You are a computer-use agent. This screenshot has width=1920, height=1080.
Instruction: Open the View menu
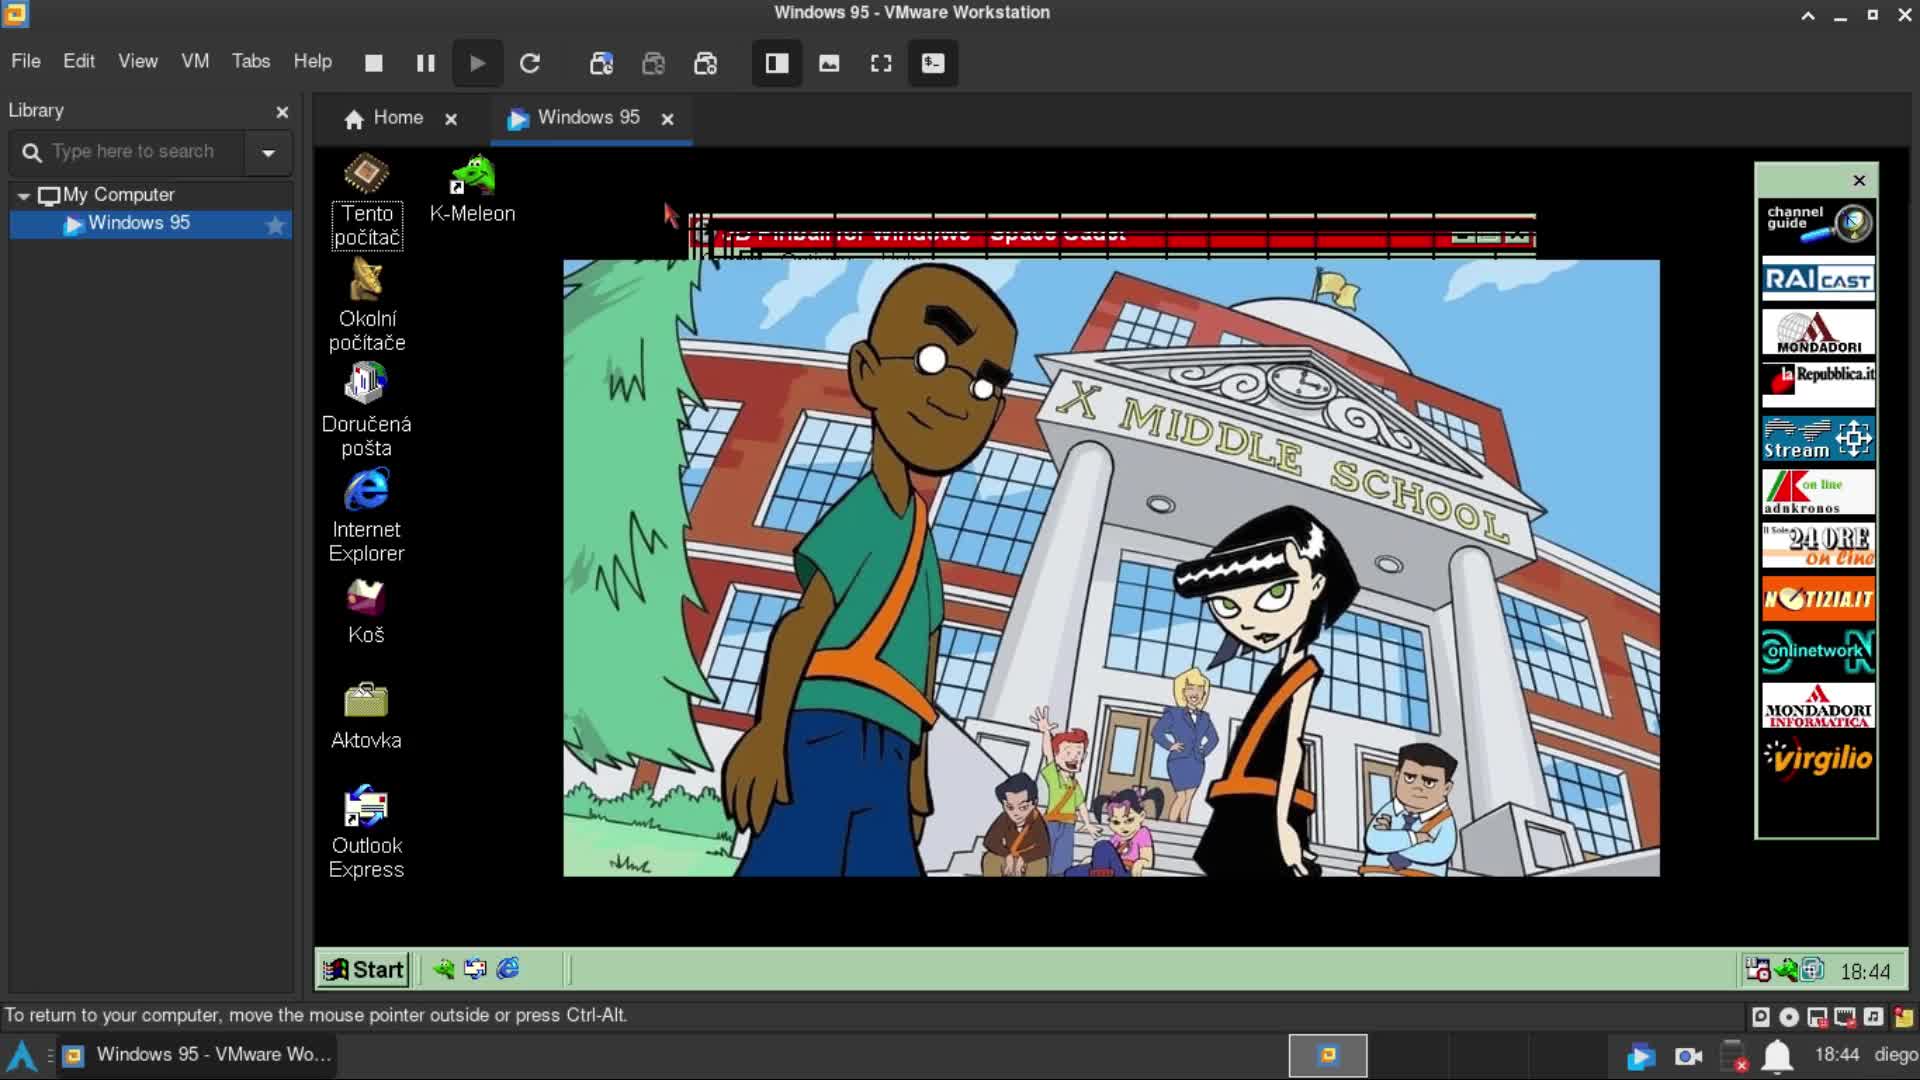click(137, 61)
